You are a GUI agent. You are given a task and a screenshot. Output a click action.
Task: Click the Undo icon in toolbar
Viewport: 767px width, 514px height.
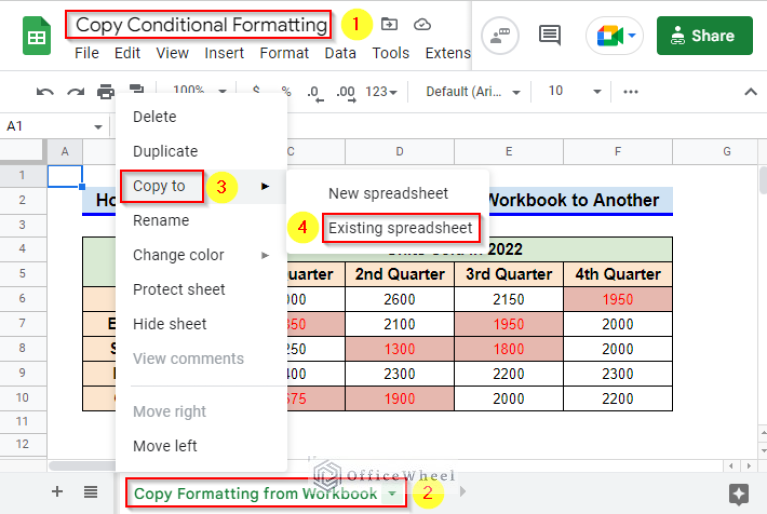tap(45, 92)
